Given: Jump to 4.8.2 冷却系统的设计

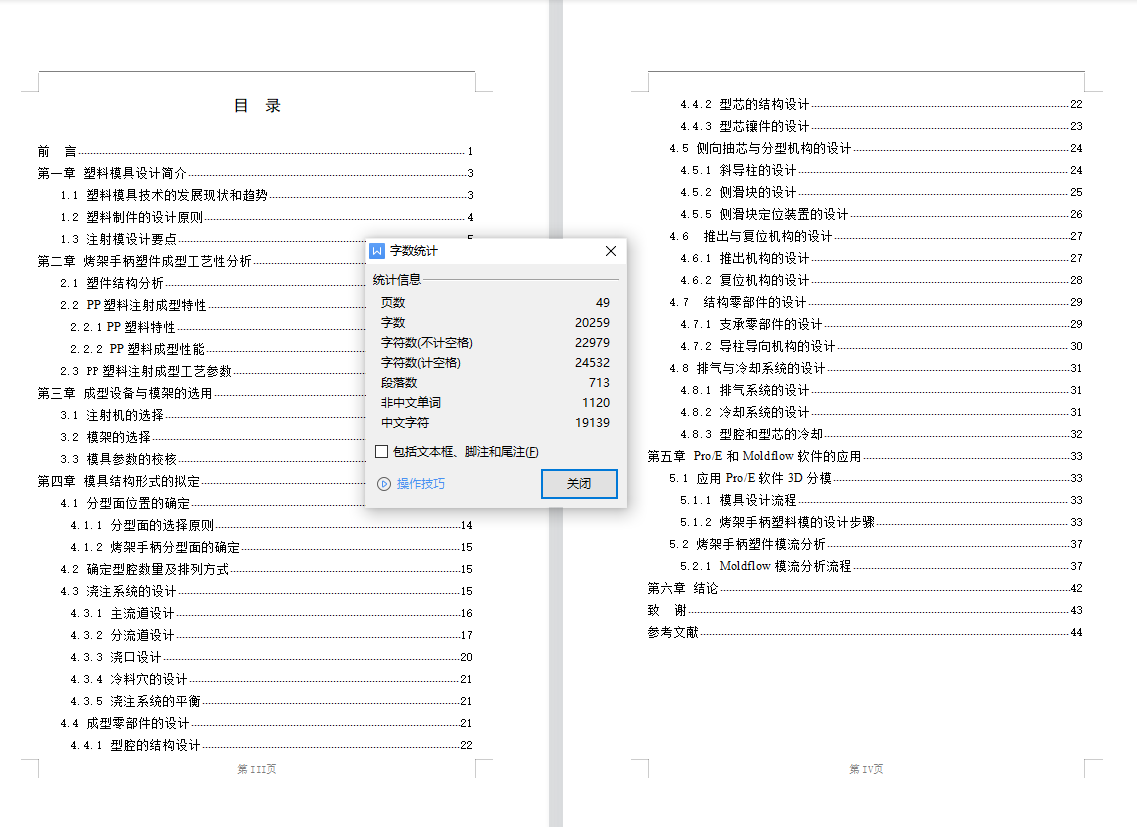Looking at the screenshot, I should 744,412.
